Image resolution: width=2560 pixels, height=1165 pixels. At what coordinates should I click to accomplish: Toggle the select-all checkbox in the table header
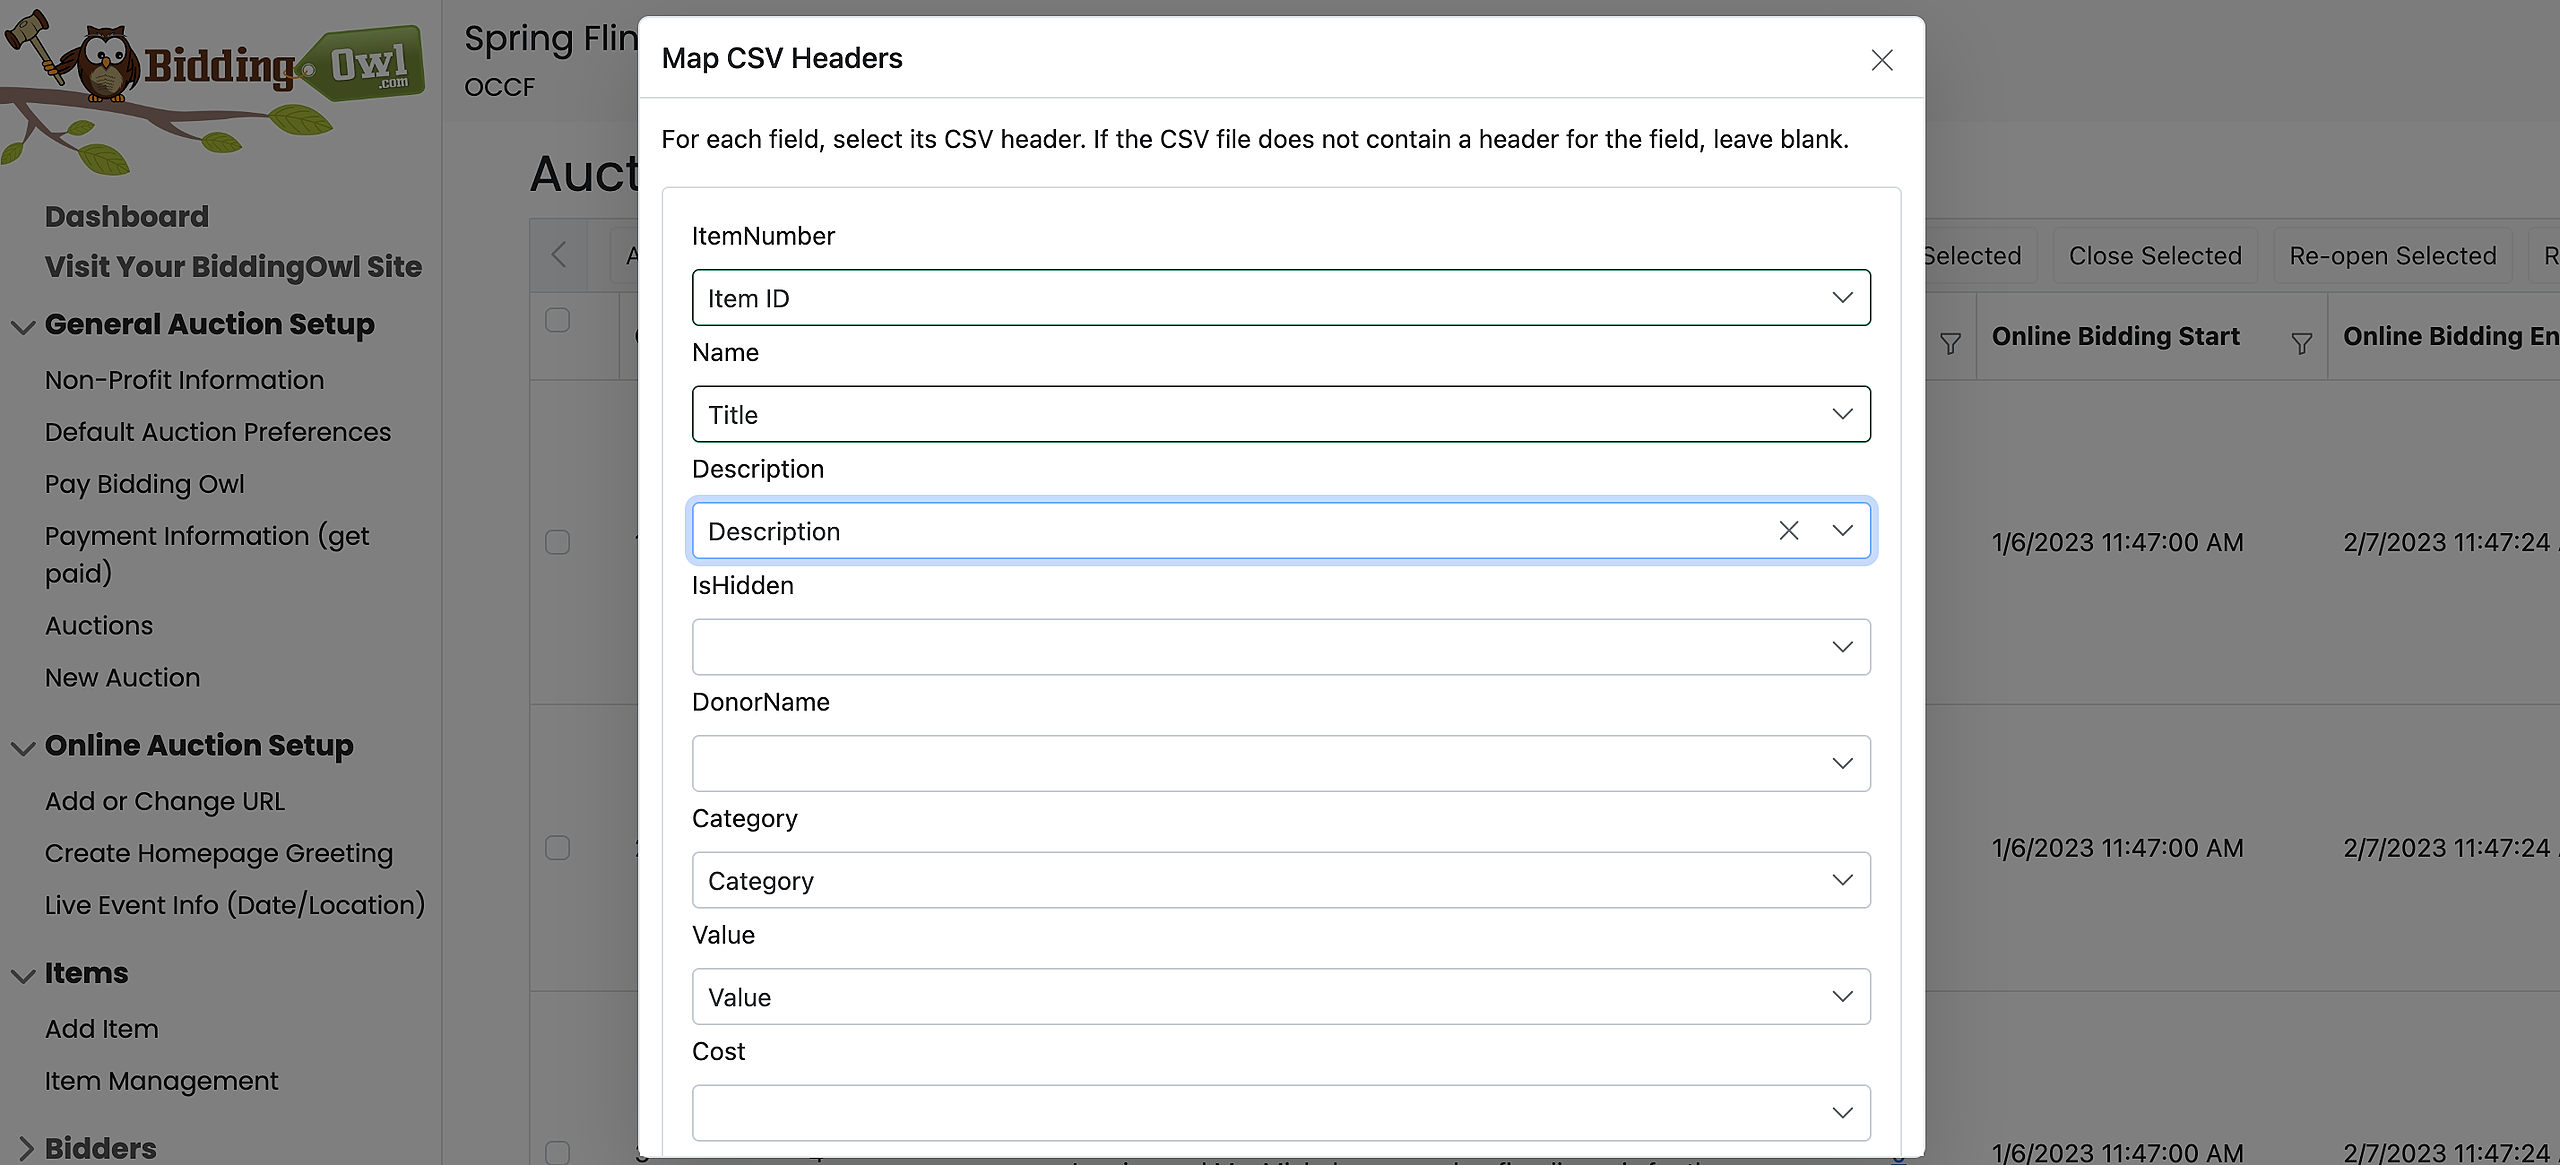557,320
